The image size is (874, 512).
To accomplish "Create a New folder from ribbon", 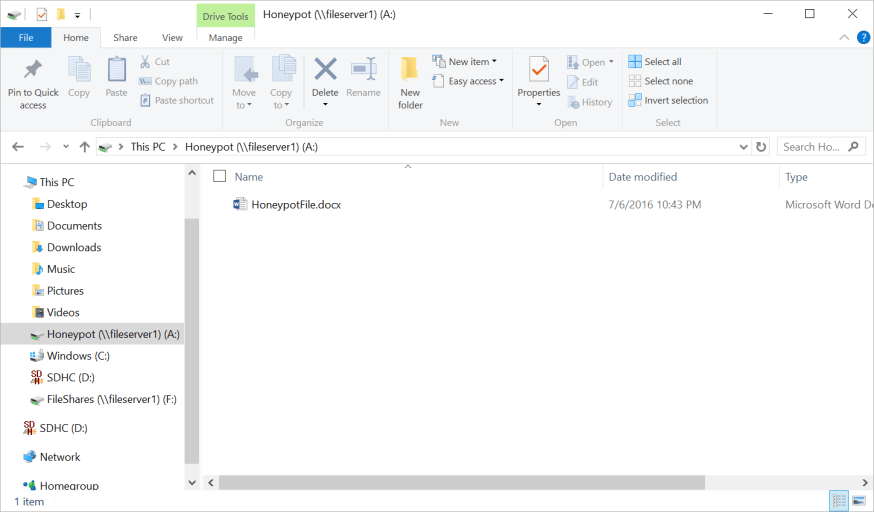I will point(410,82).
